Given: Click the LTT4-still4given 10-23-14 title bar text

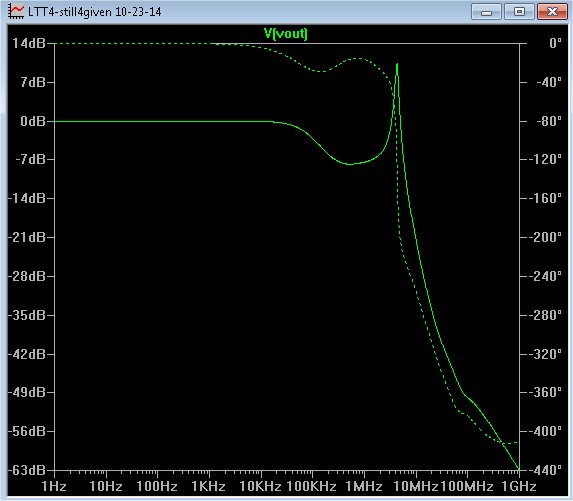Looking at the screenshot, I should pyautogui.click(x=95, y=12).
